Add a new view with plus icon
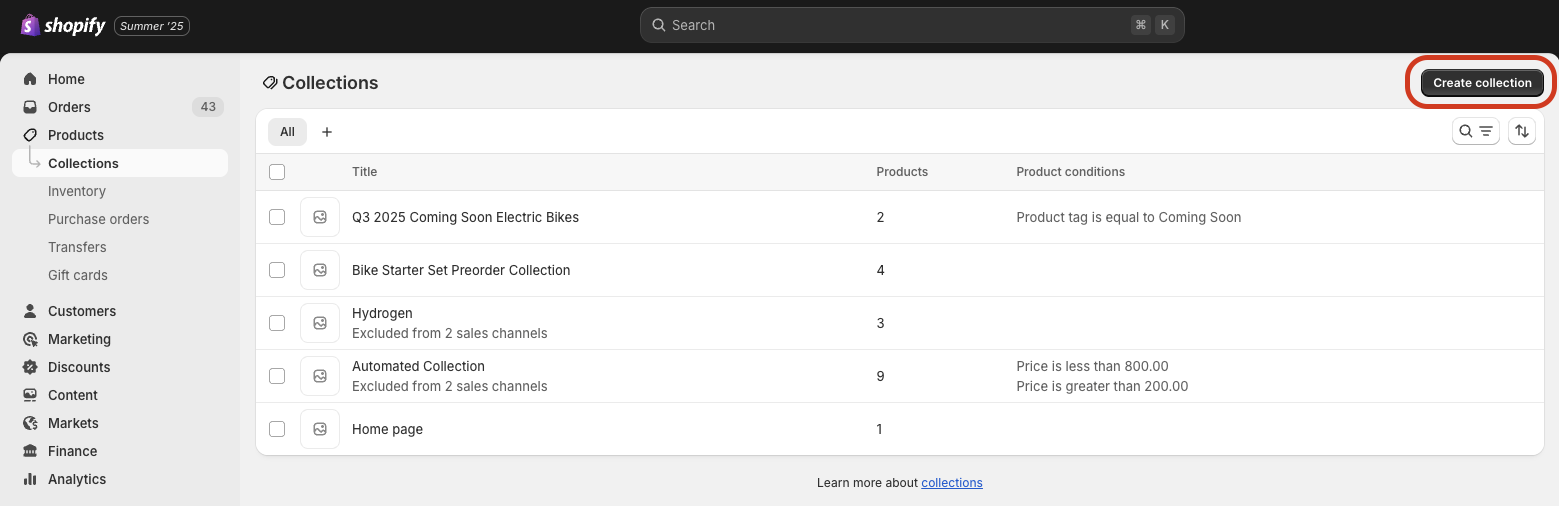The width and height of the screenshot is (1559, 506). (327, 132)
